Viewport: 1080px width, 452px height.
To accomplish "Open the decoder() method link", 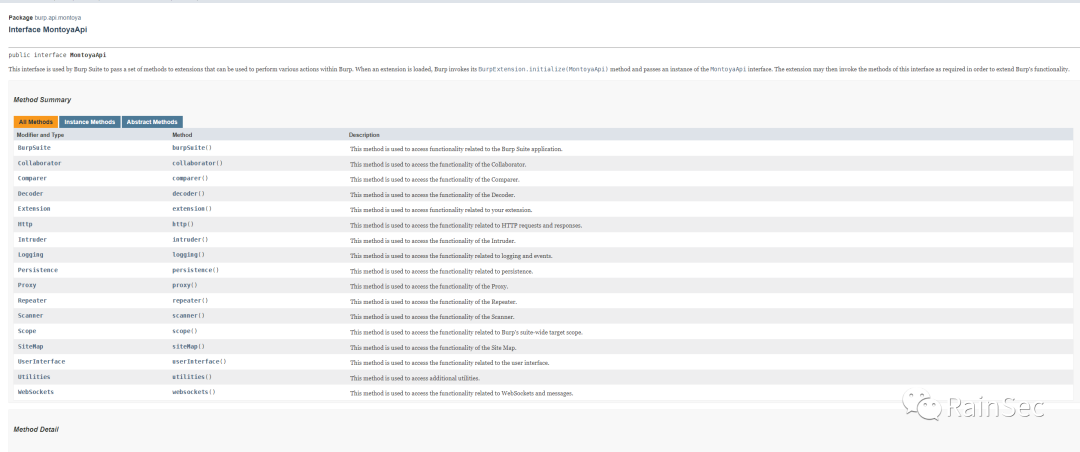I will [188, 194].
